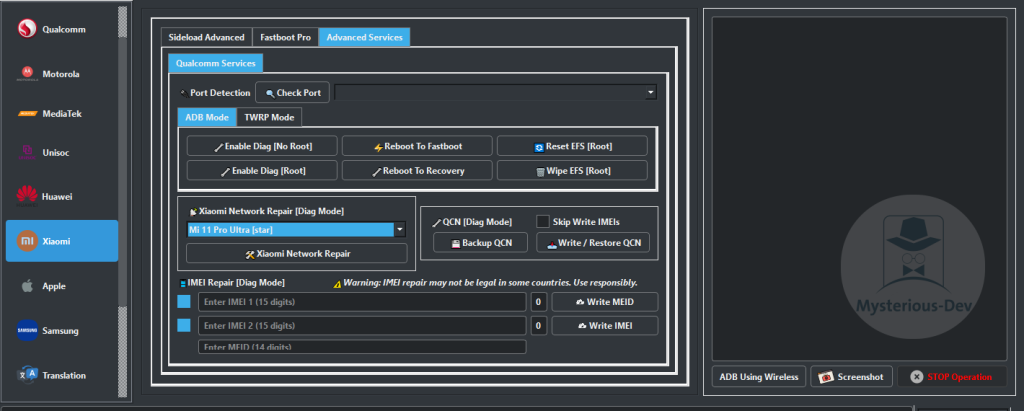Open the Qualcomm section in sidebar

pyautogui.click(x=62, y=29)
